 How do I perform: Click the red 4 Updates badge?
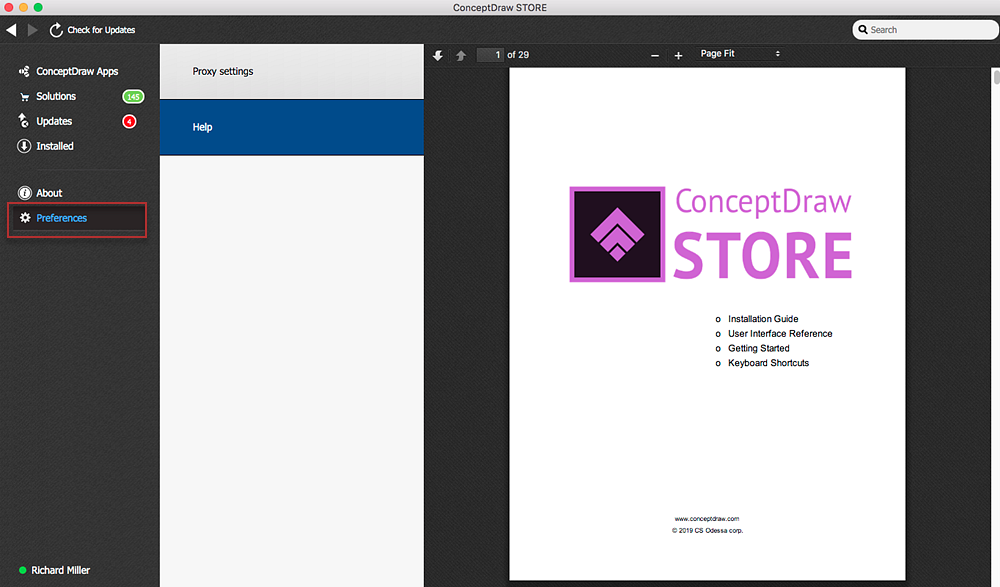tap(129, 121)
